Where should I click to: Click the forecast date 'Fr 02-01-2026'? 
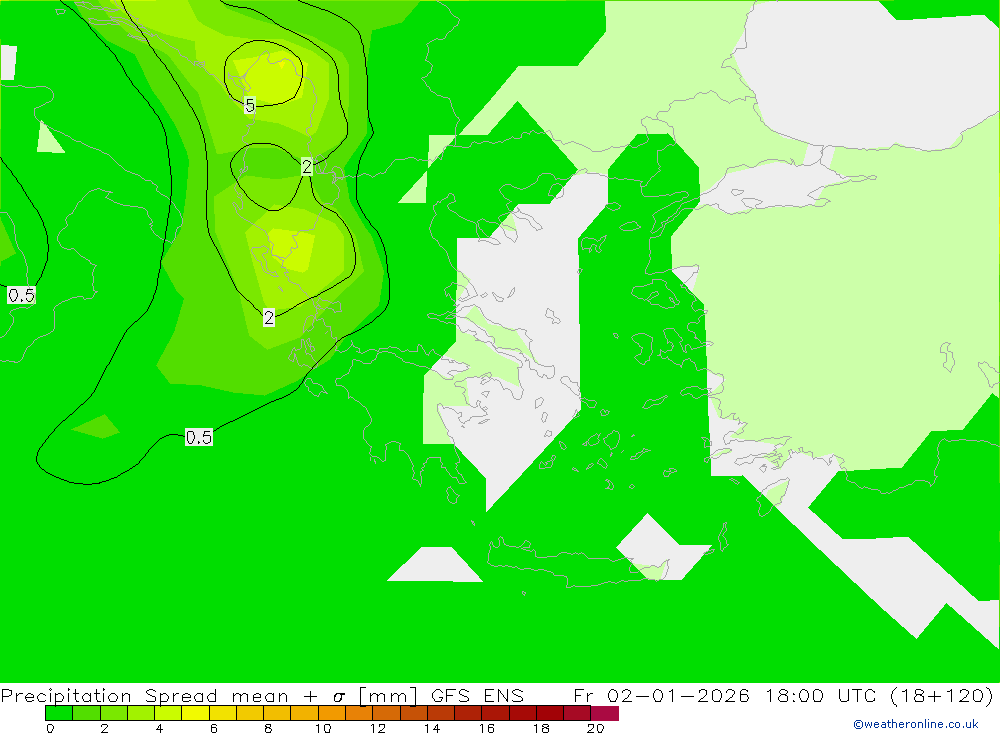click(x=661, y=695)
